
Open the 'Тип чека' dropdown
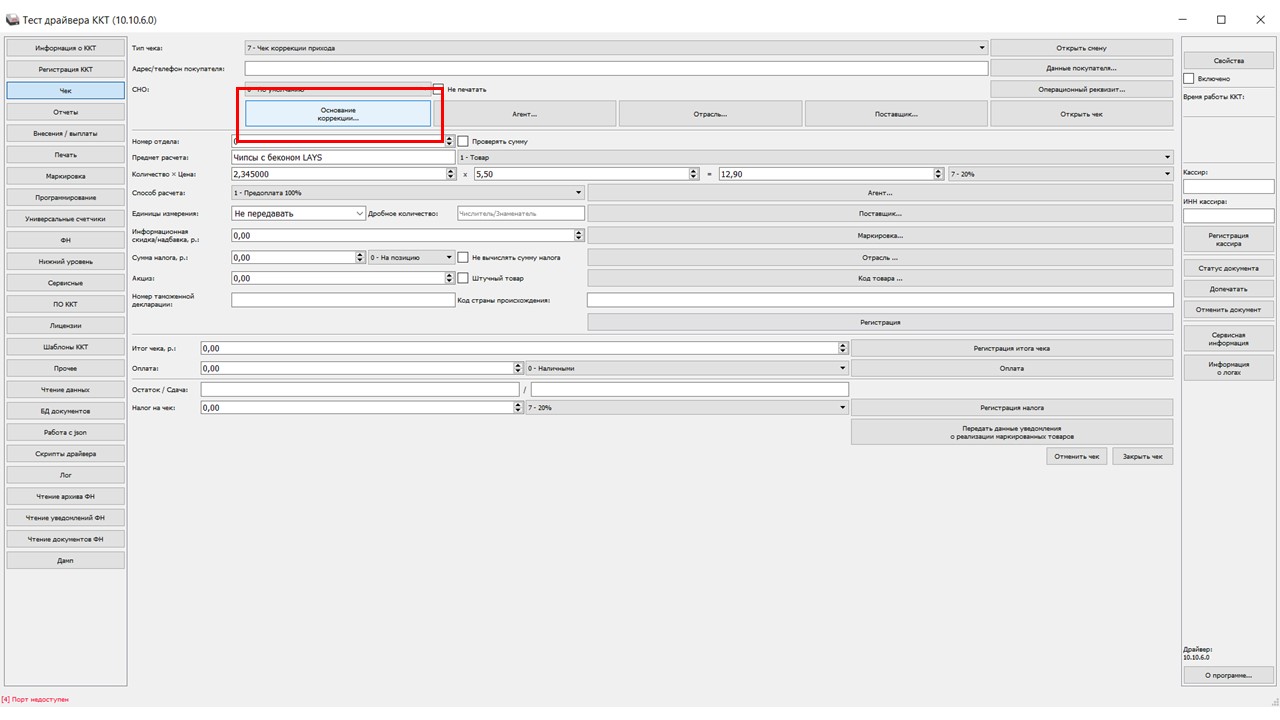pyautogui.click(x=615, y=48)
